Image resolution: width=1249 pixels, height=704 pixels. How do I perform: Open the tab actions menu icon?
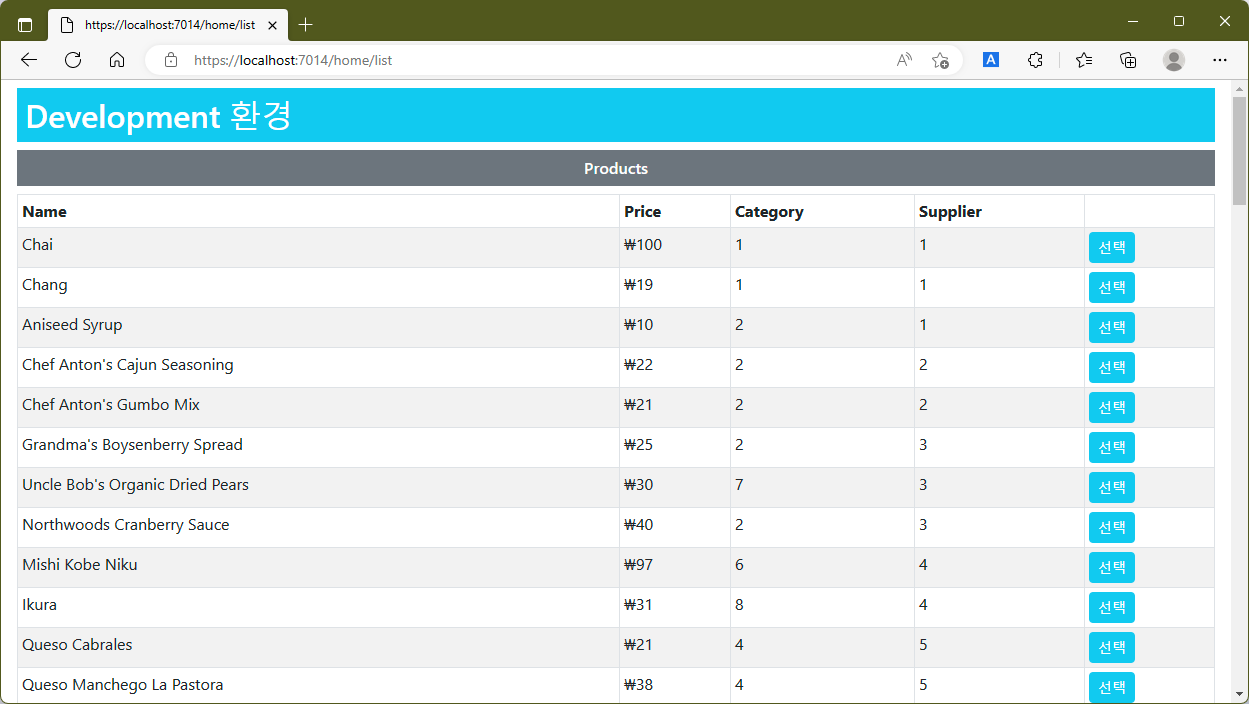pos(25,25)
